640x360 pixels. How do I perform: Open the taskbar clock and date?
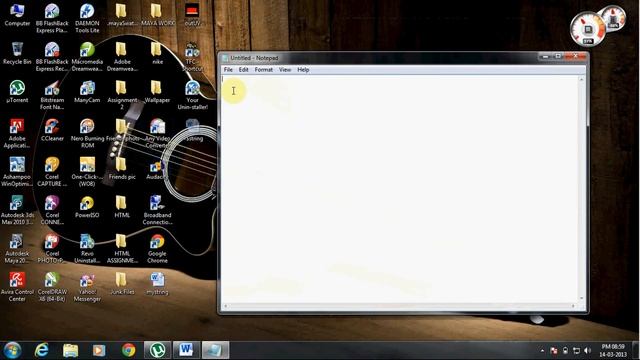pyautogui.click(x=613, y=350)
